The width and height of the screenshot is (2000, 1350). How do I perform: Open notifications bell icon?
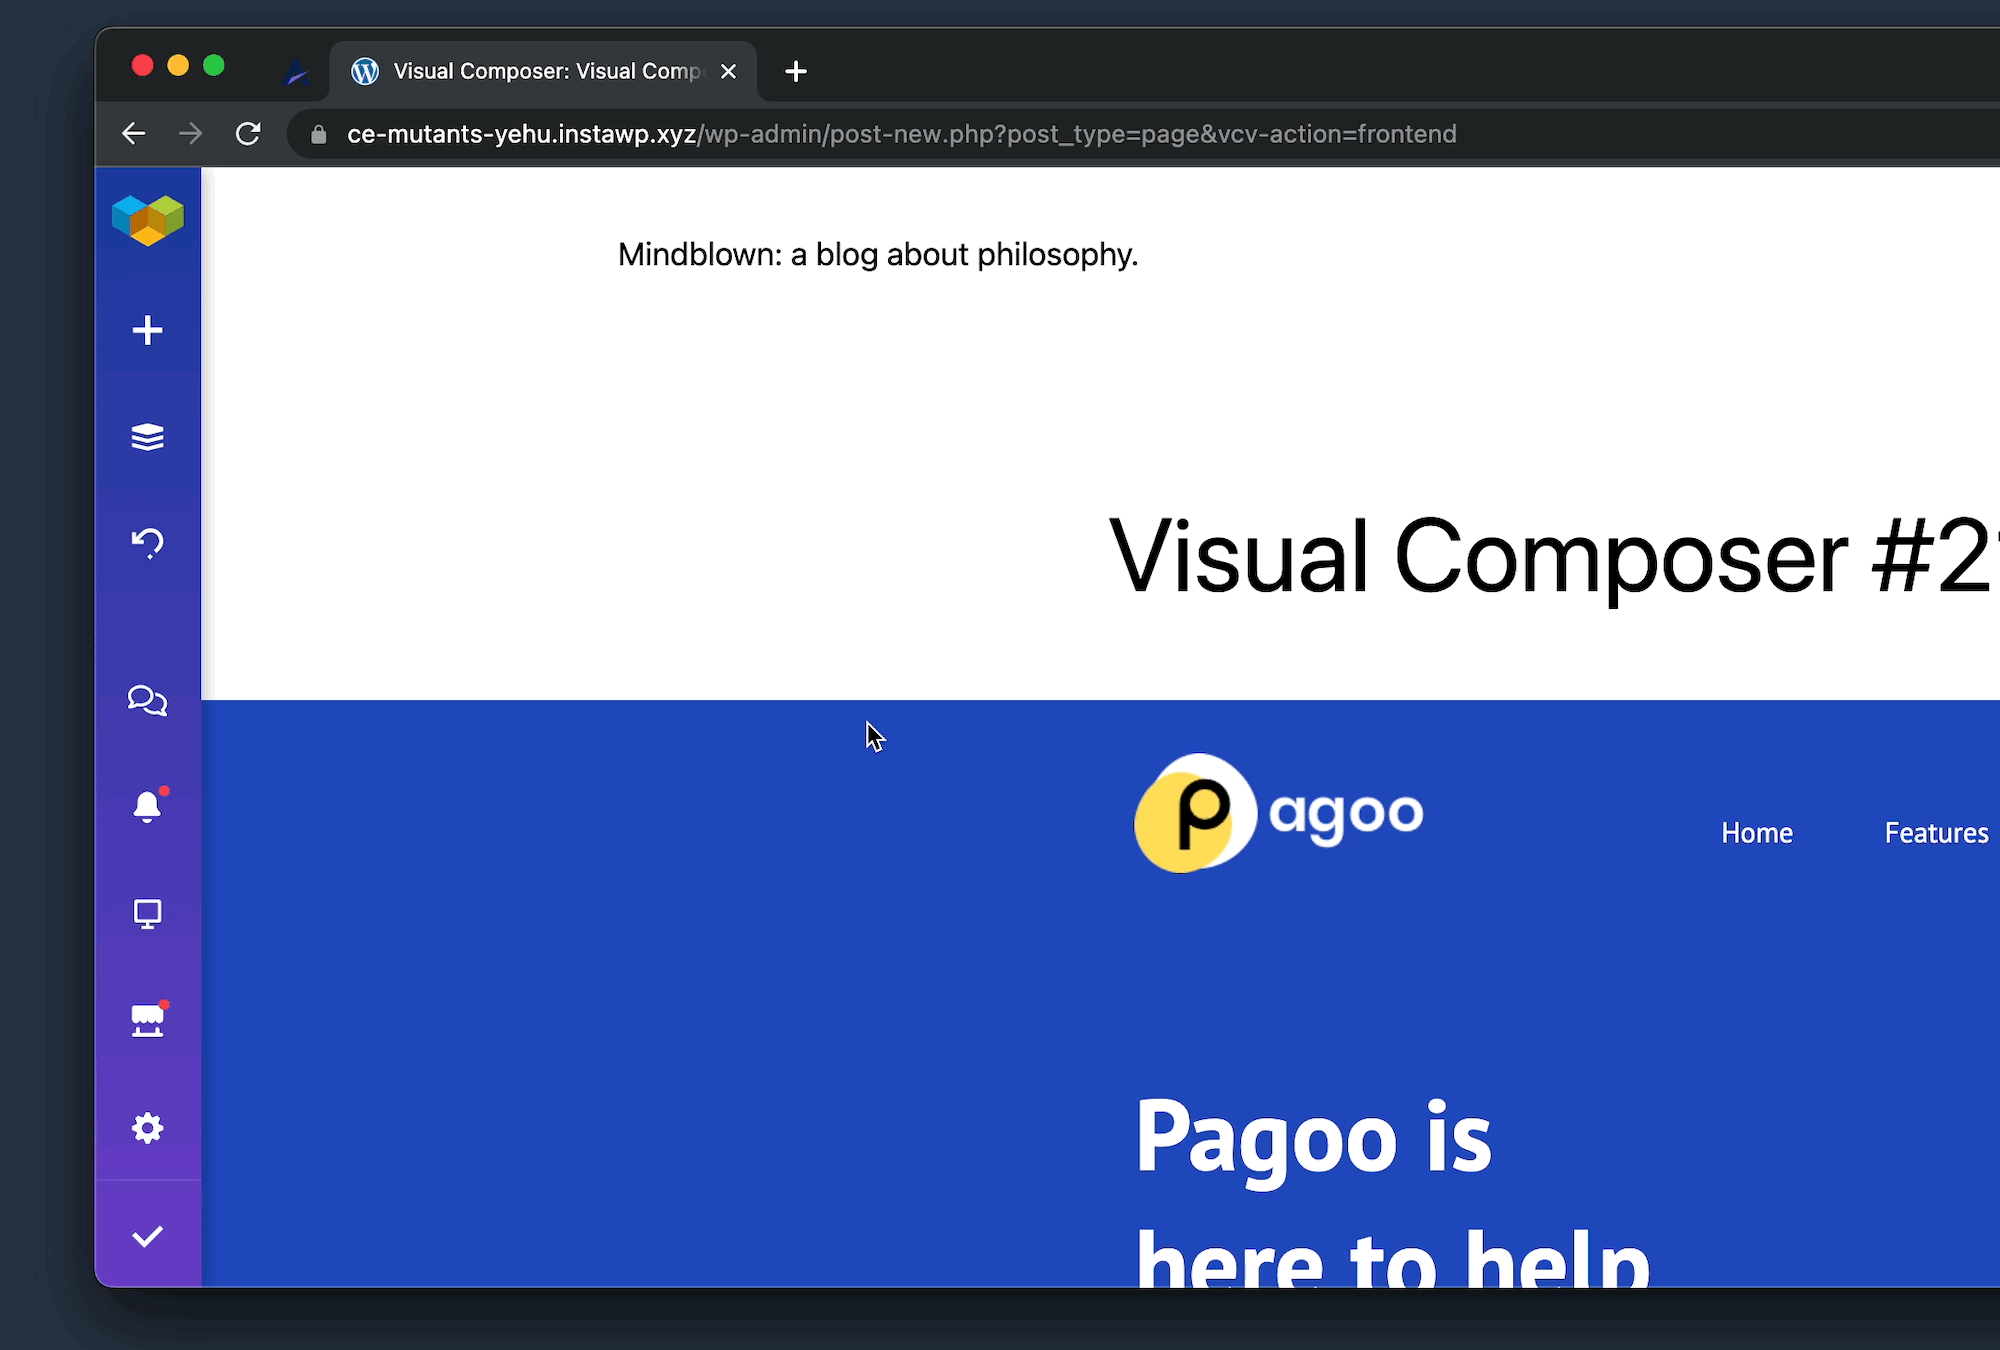(148, 806)
